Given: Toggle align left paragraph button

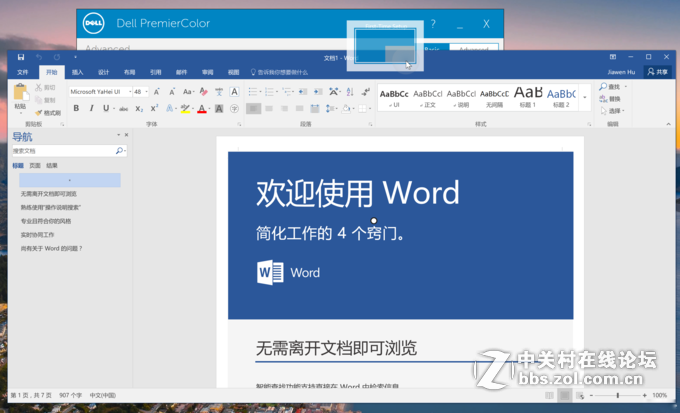Looking at the screenshot, I should [x=253, y=108].
